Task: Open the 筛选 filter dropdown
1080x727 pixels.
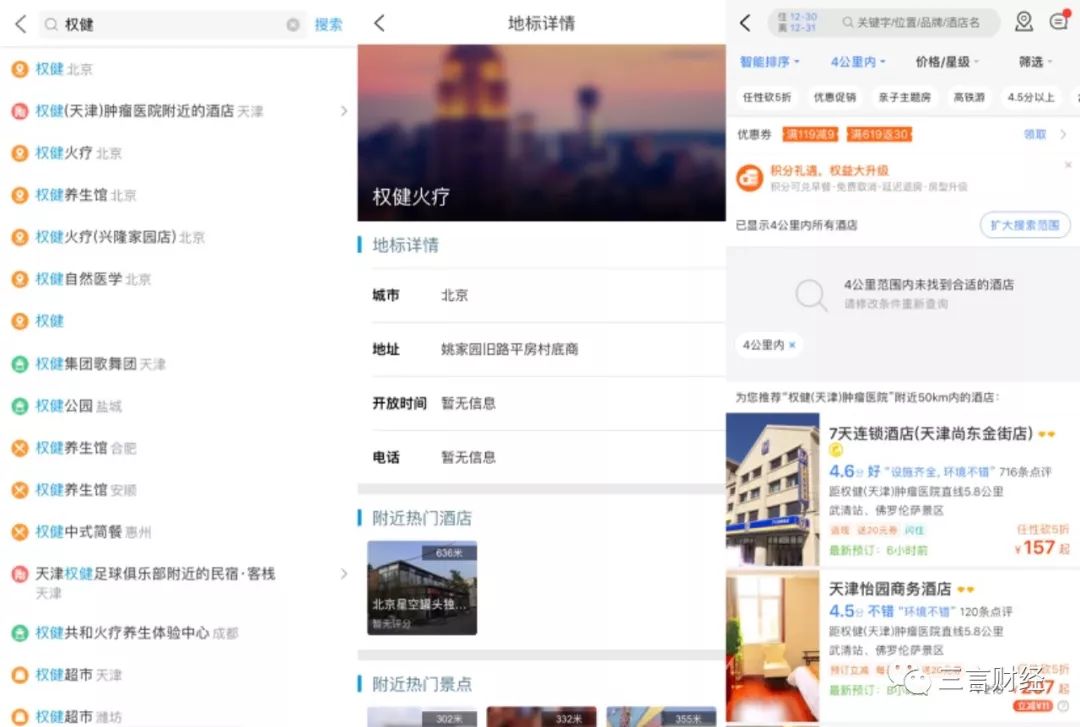Action: (x=1036, y=62)
